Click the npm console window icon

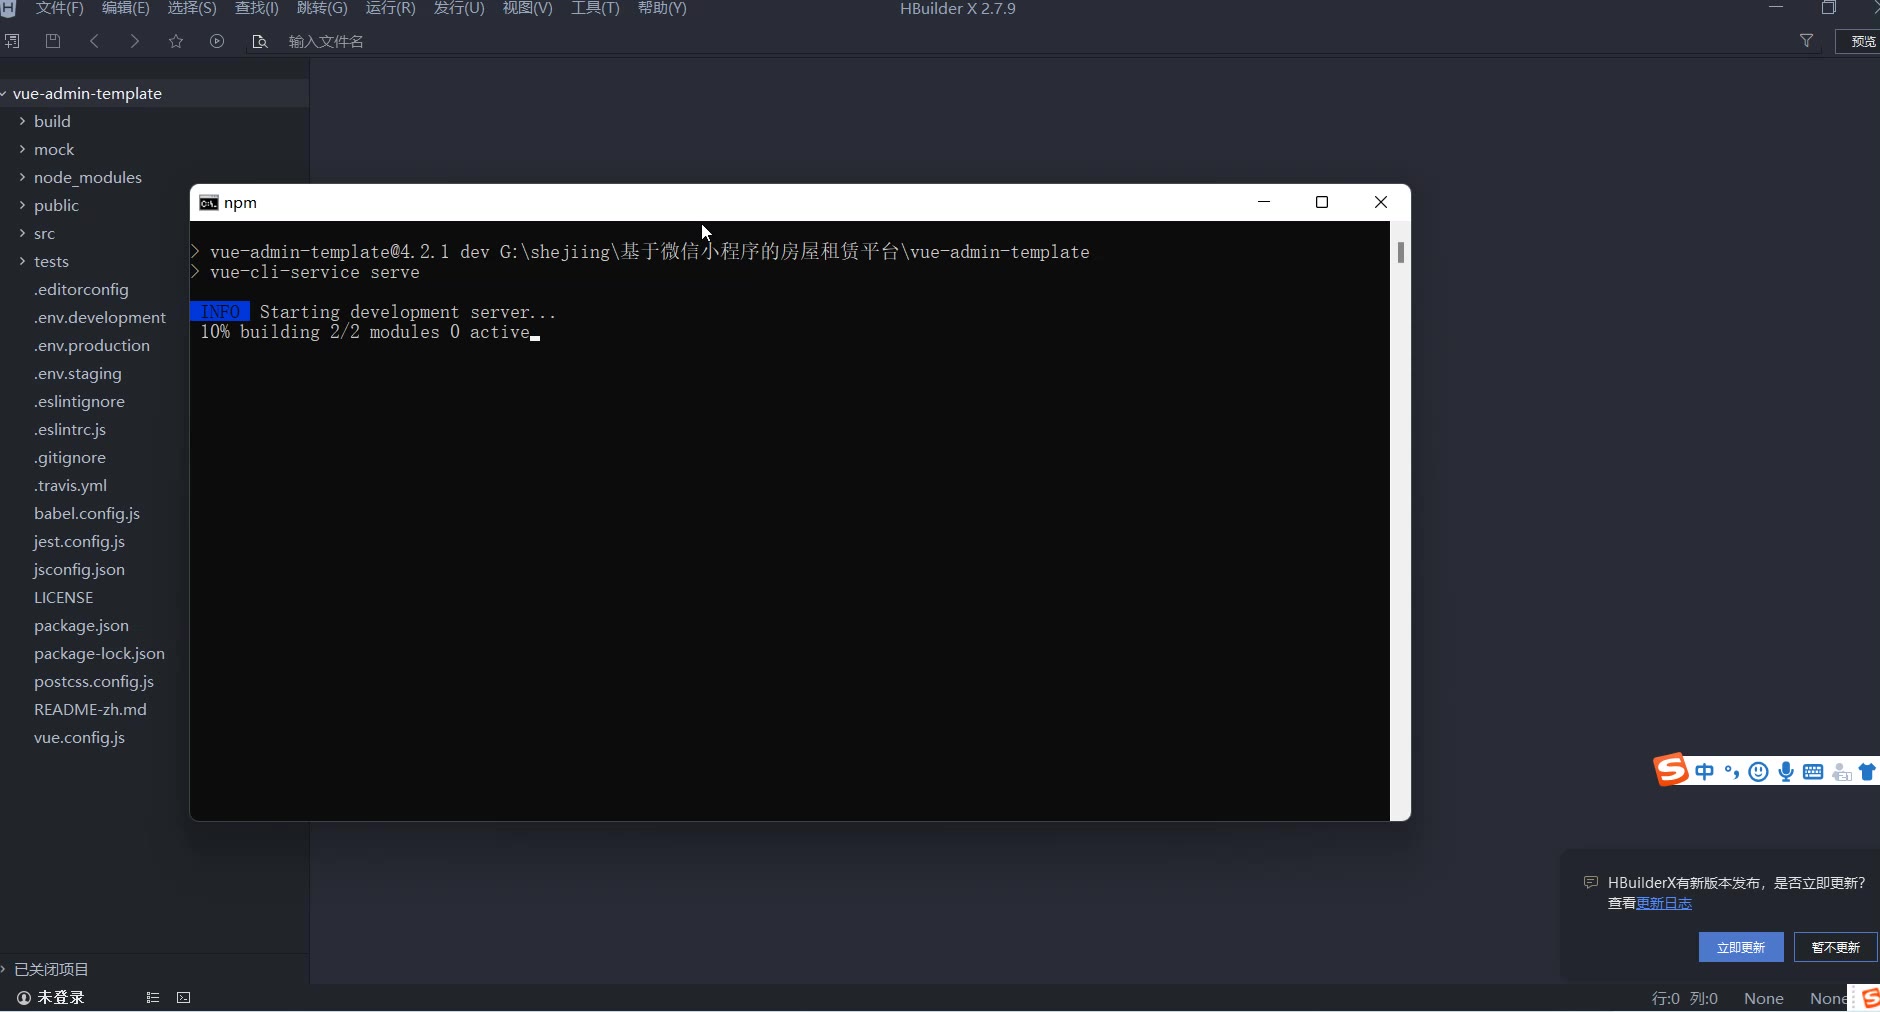pyautogui.click(x=208, y=203)
